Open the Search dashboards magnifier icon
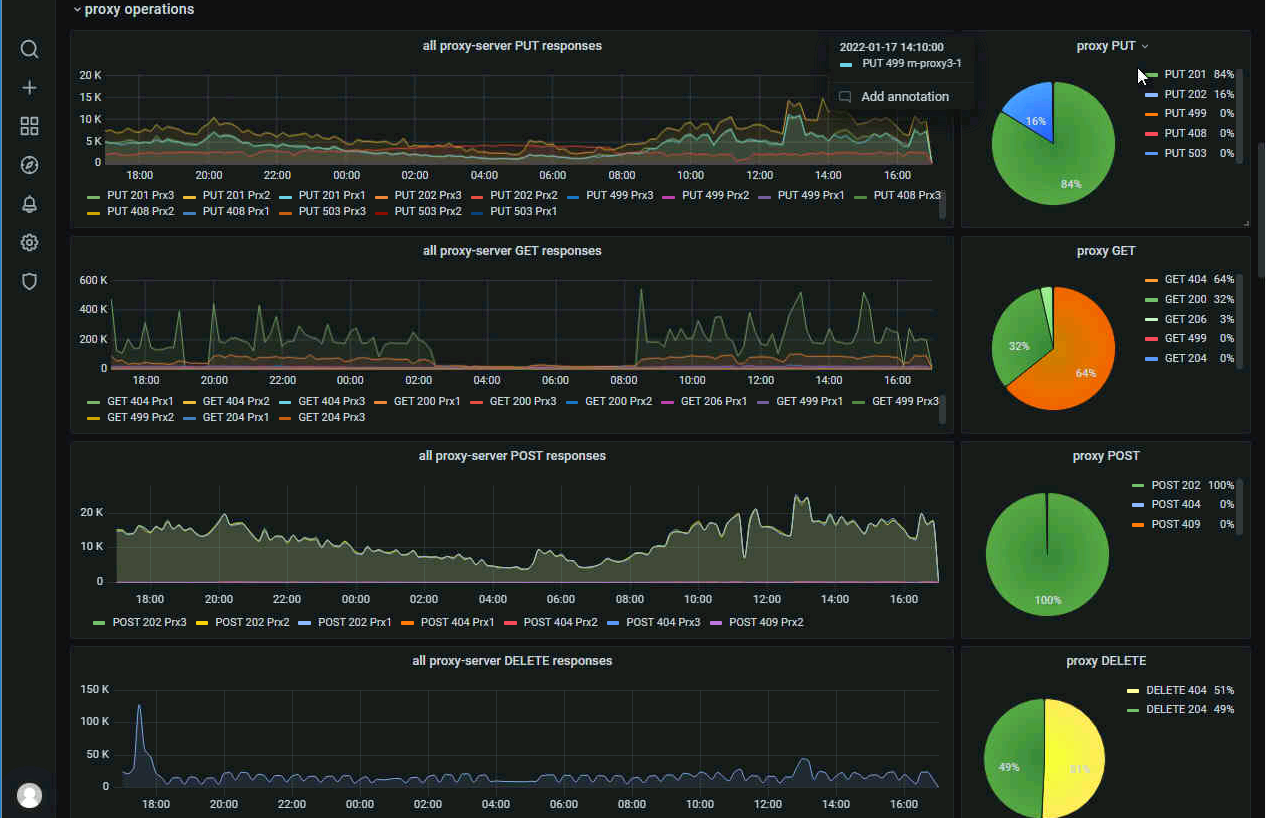This screenshot has width=1266, height=818. [x=29, y=49]
